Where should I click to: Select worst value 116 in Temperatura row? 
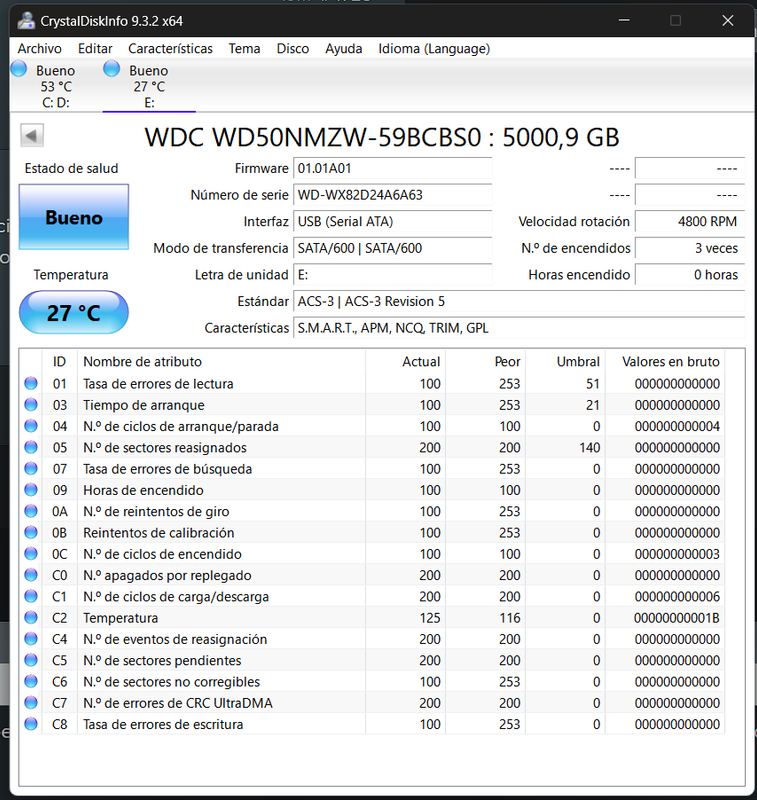[510, 618]
